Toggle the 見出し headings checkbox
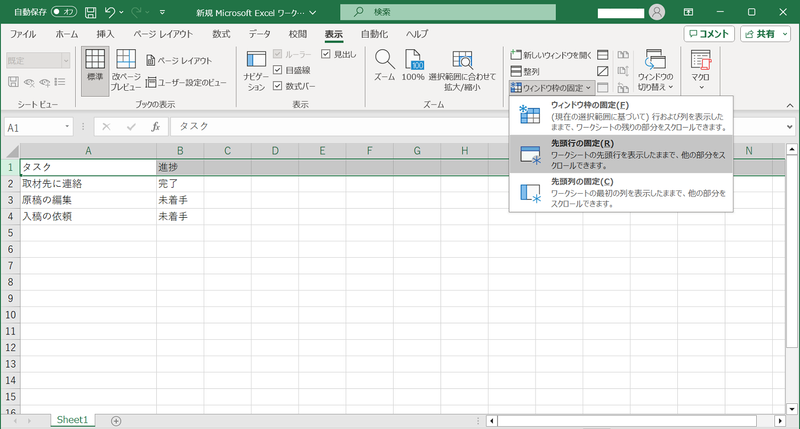The image size is (800, 429). [326, 54]
